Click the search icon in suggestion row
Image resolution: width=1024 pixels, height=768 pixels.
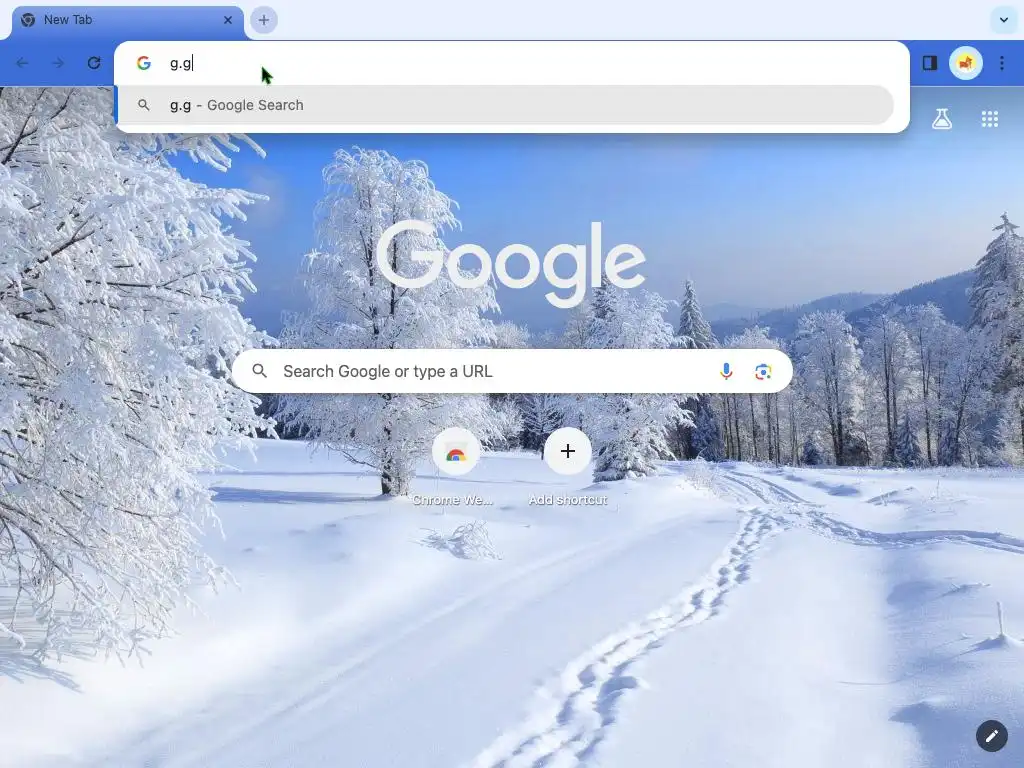[x=144, y=105]
